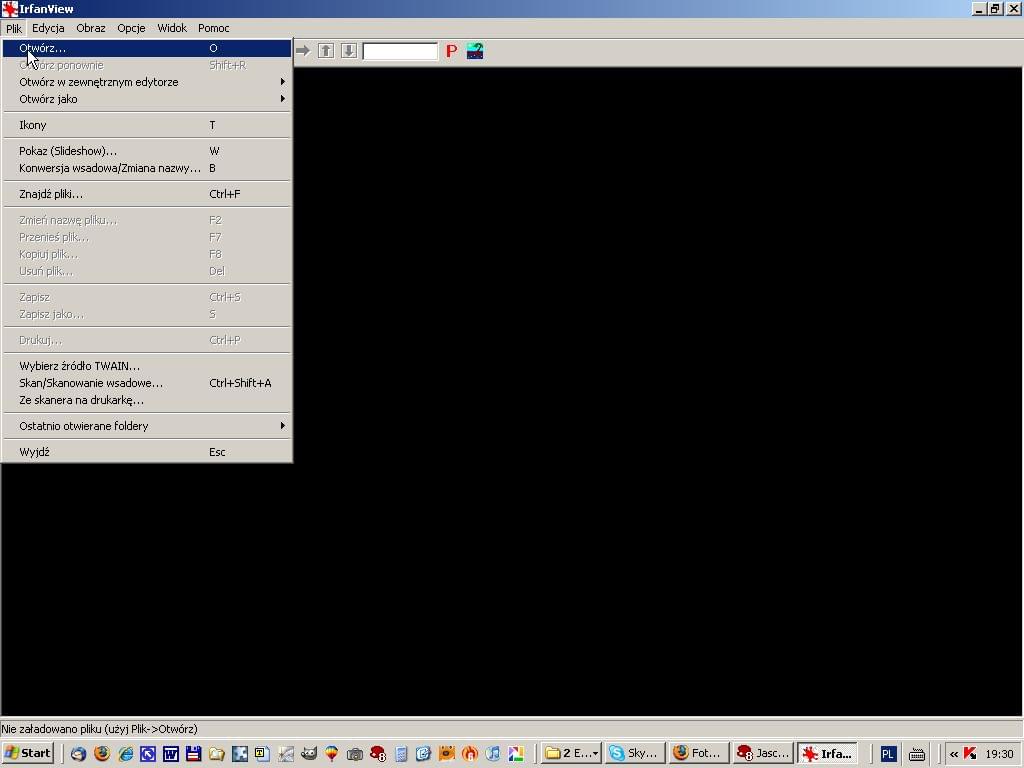Viewport: 1024px width, 768px height.
Task: Click the About IrfanView help icon
Action: (x=475, y=51)
